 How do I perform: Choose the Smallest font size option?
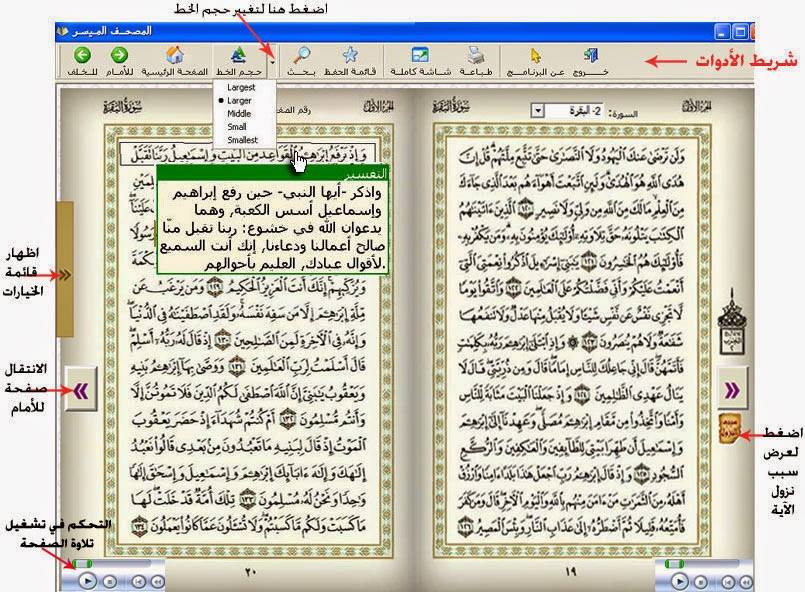tap(242, 140)
